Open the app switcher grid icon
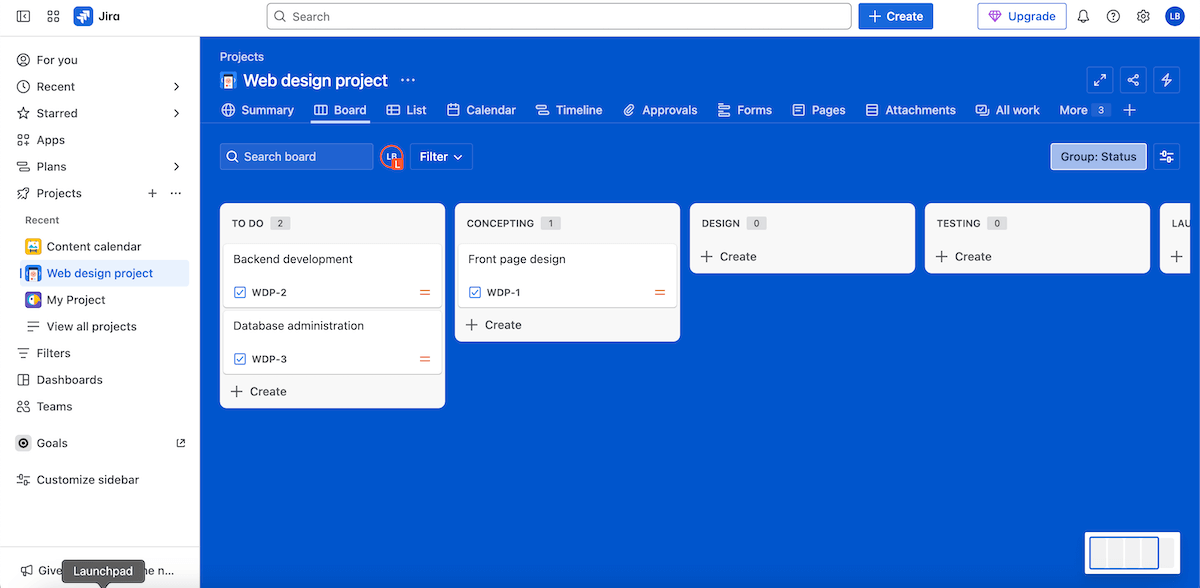 point(53,17)
